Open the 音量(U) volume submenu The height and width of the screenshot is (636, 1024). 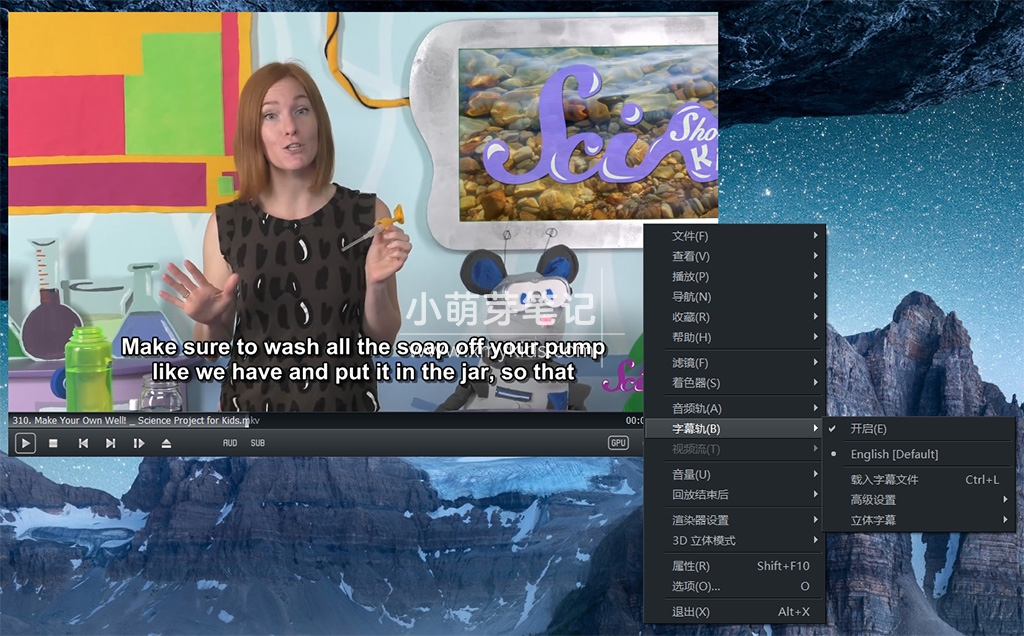[x=691, y=474]
